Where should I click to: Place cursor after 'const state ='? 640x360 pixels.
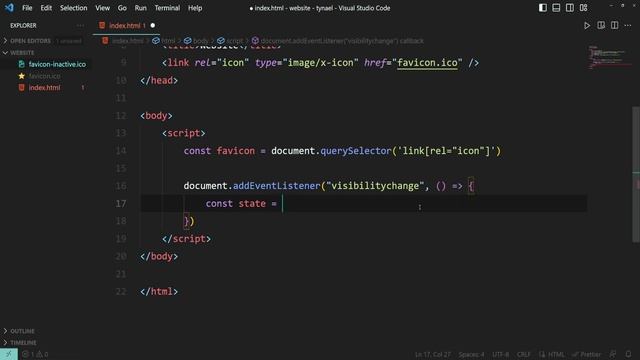(282, 204)
